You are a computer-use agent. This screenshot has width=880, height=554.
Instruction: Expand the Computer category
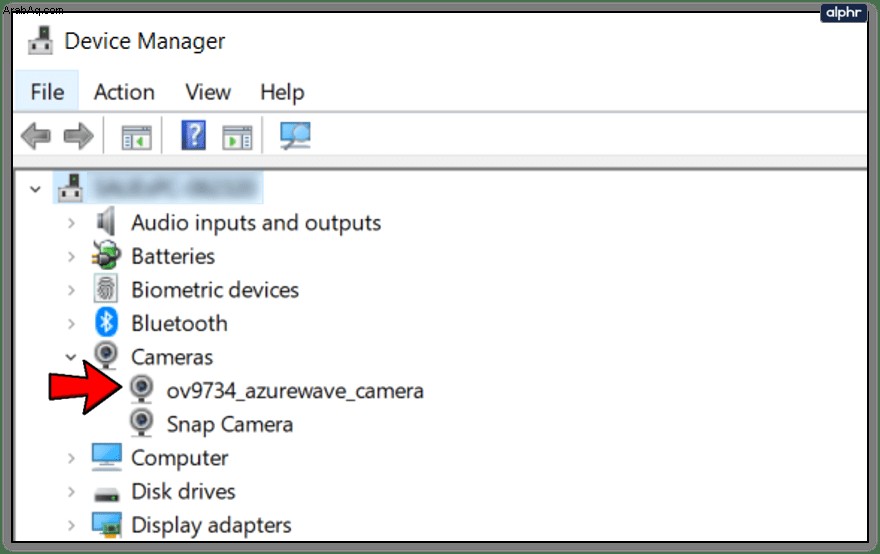71,458
